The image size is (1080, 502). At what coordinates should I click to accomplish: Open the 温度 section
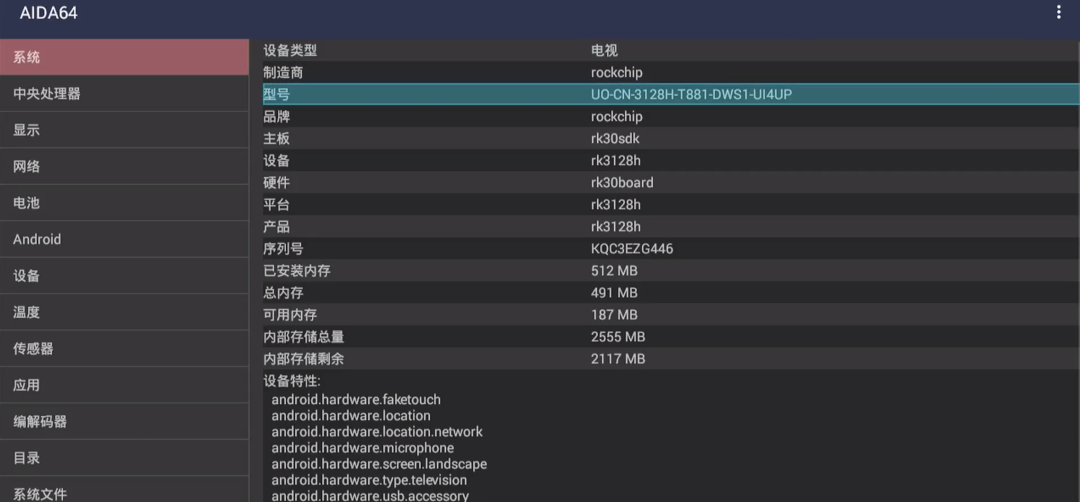pos(124,313)
